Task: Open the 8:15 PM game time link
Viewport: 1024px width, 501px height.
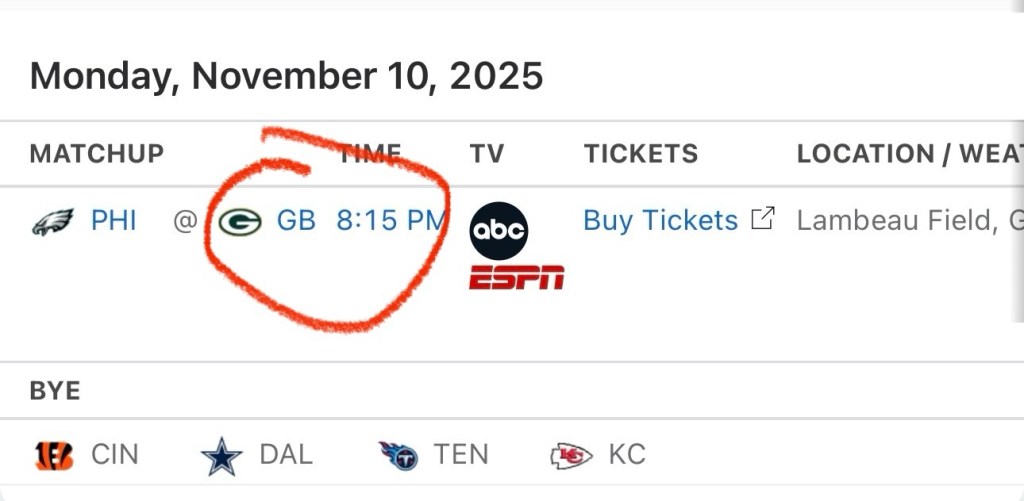Action: click(x=390, y=220)
